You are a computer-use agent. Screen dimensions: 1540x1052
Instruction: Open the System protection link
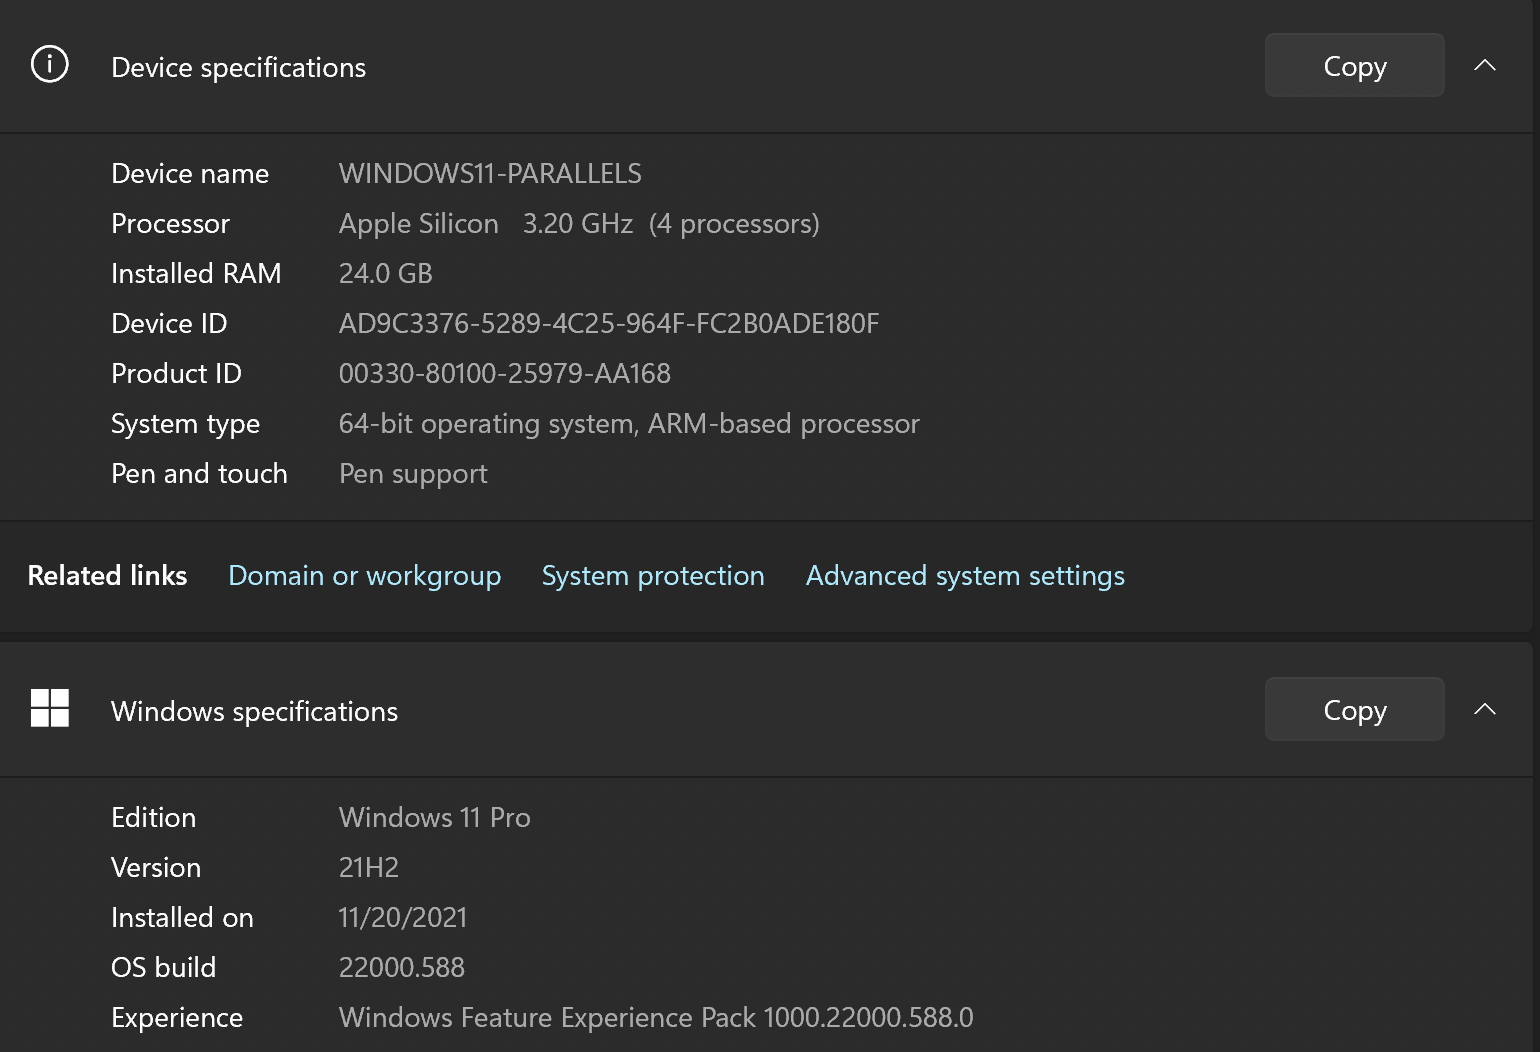(x=653, y=576)
